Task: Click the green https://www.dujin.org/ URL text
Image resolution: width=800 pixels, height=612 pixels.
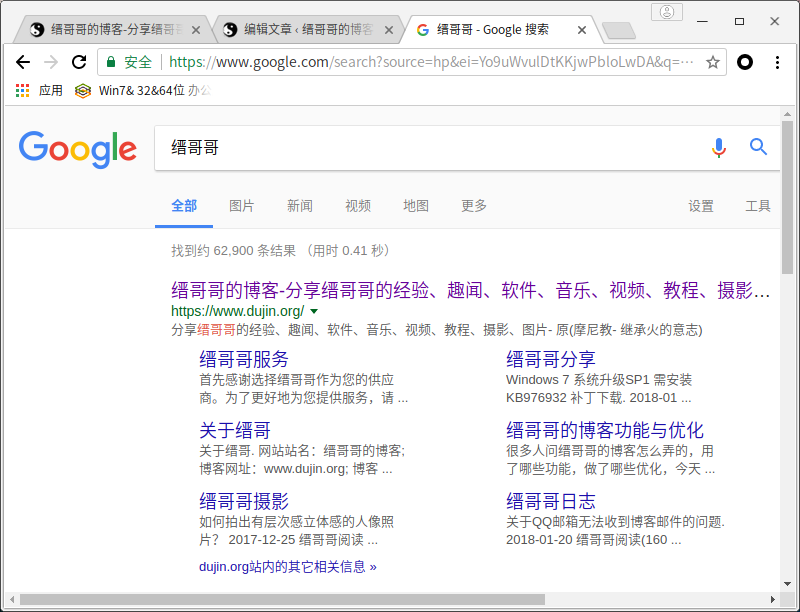Action: coord(238,311)
